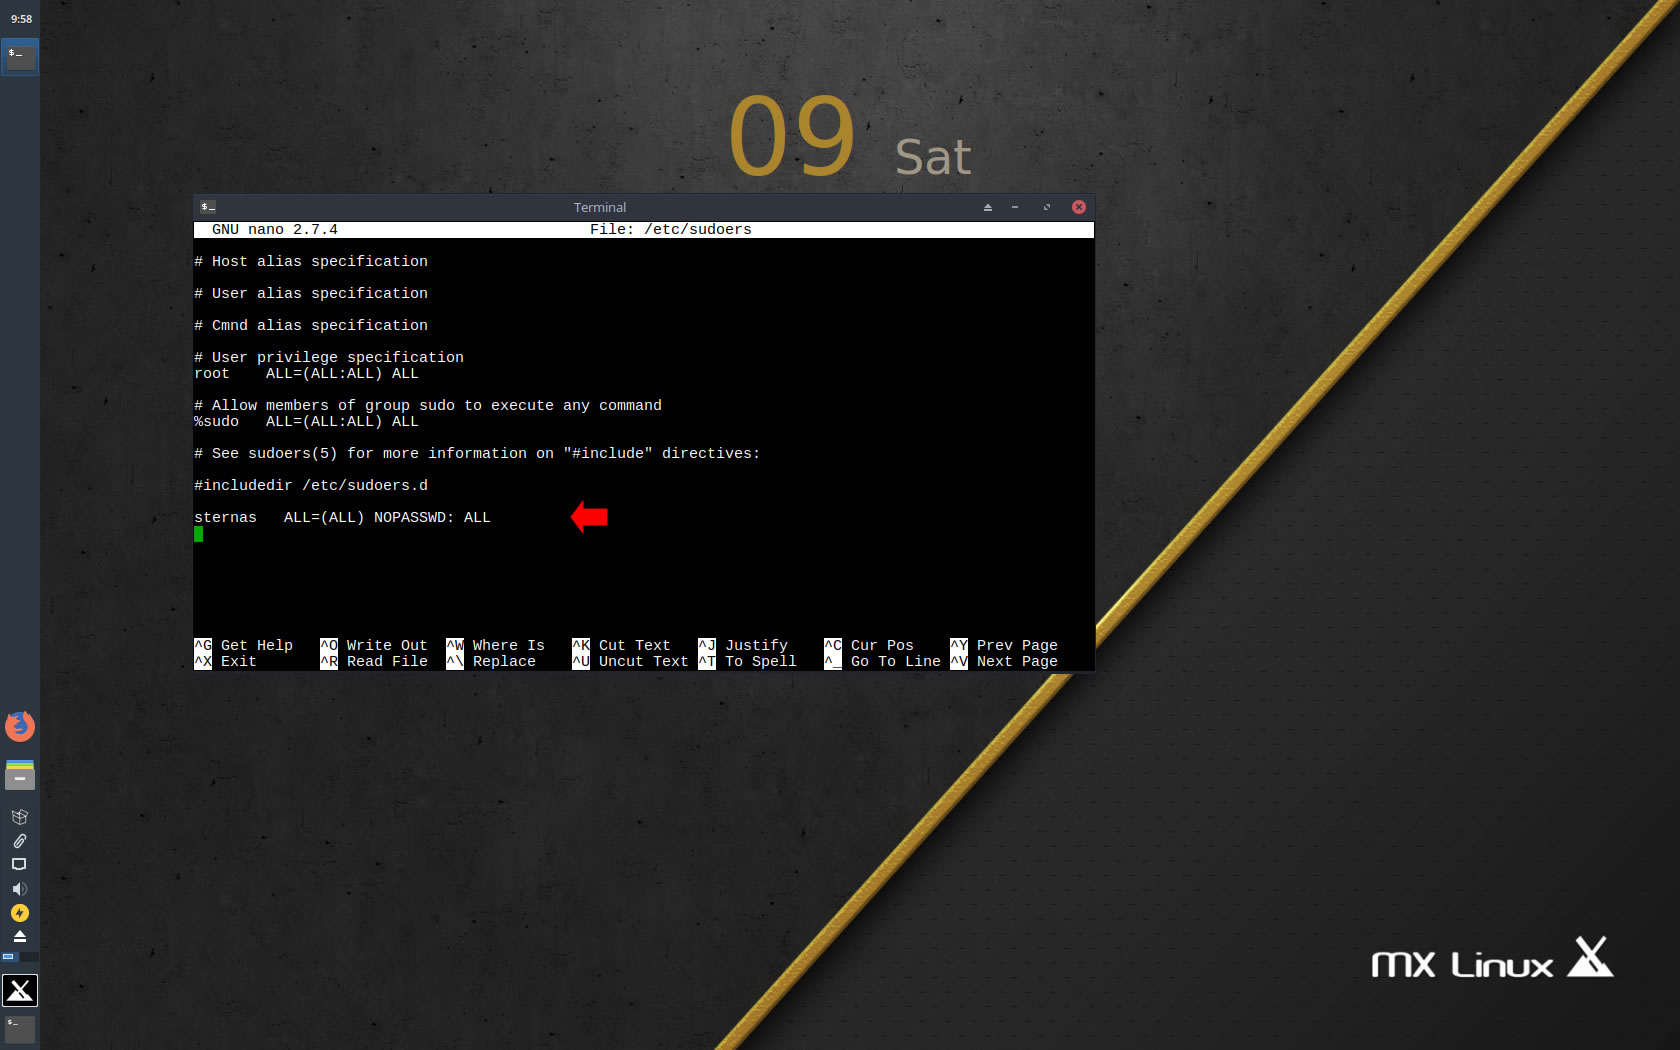This screenshot has width=1680, height=1050.
Task: Open the MX Linux start menu
Action: (20, 990)
